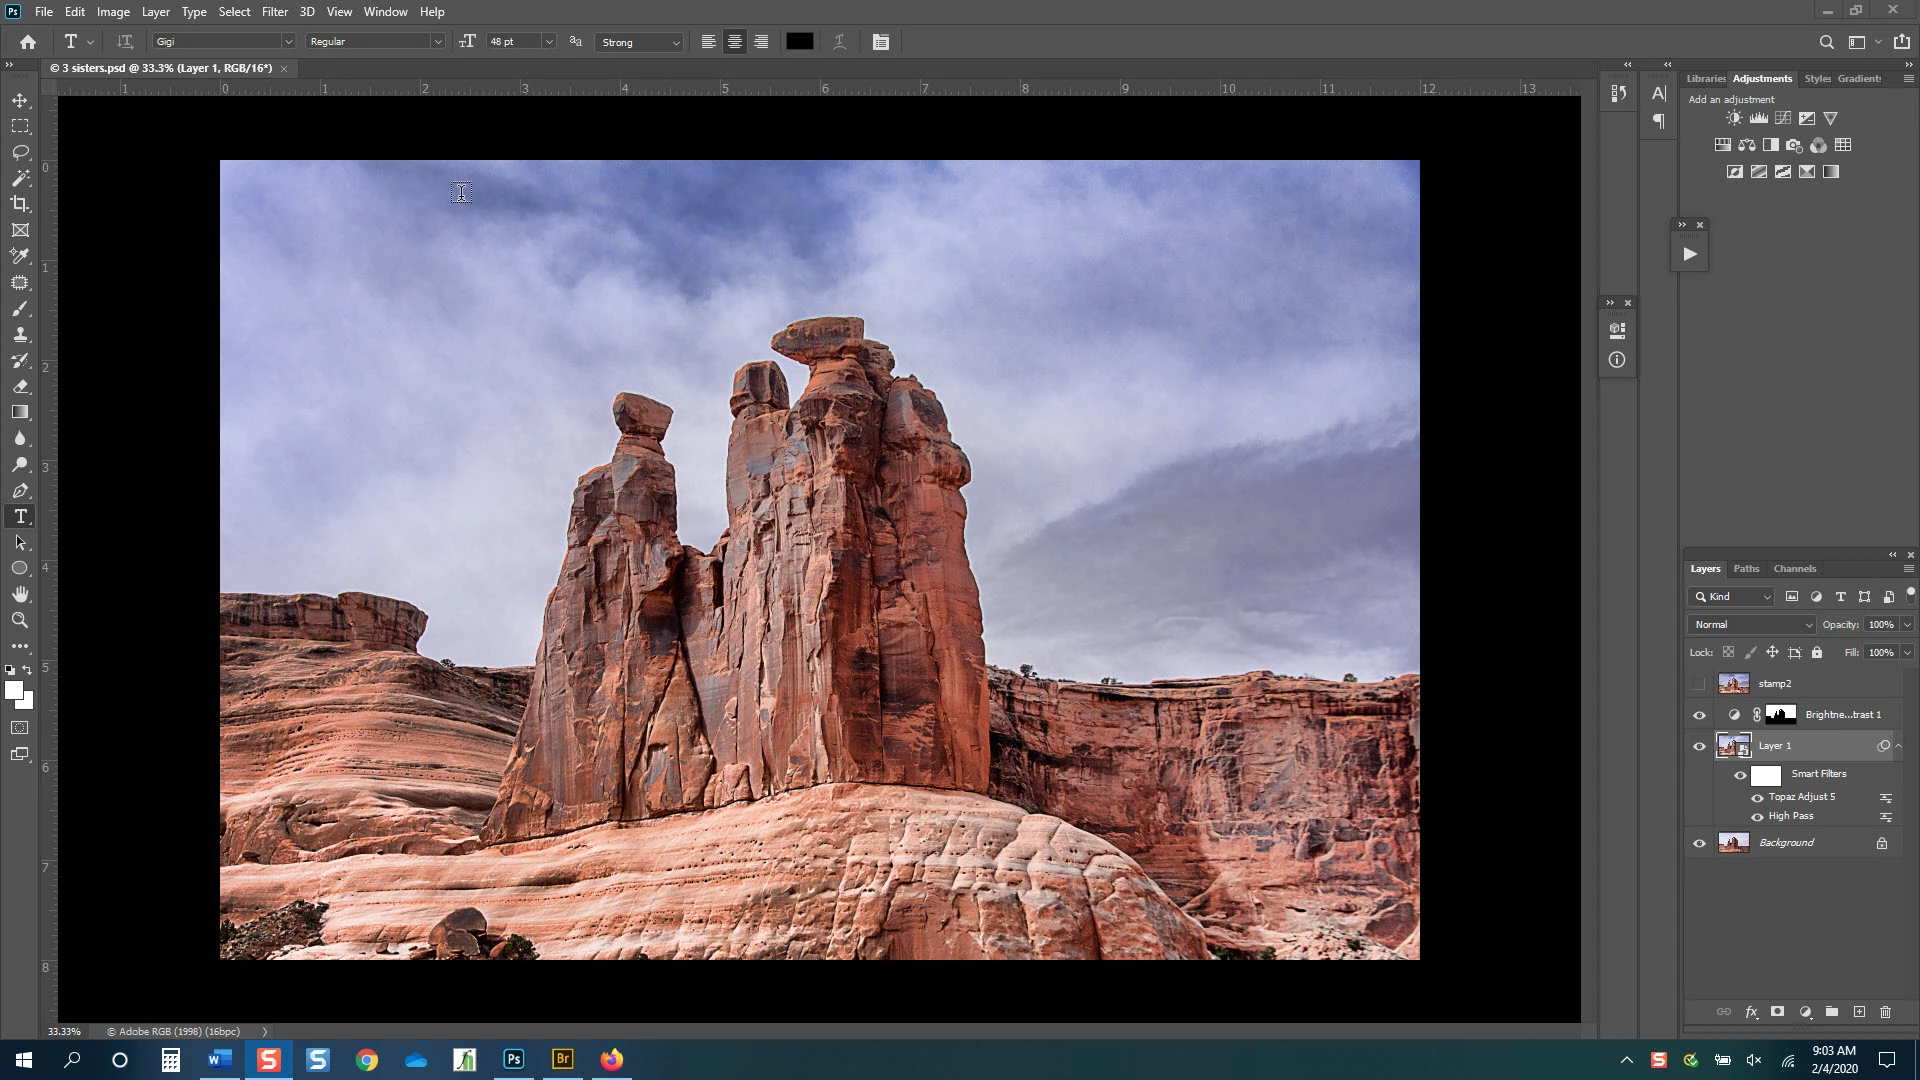
Task: Open the blending mode Normal dropdown
Action: click(1753, 625)
